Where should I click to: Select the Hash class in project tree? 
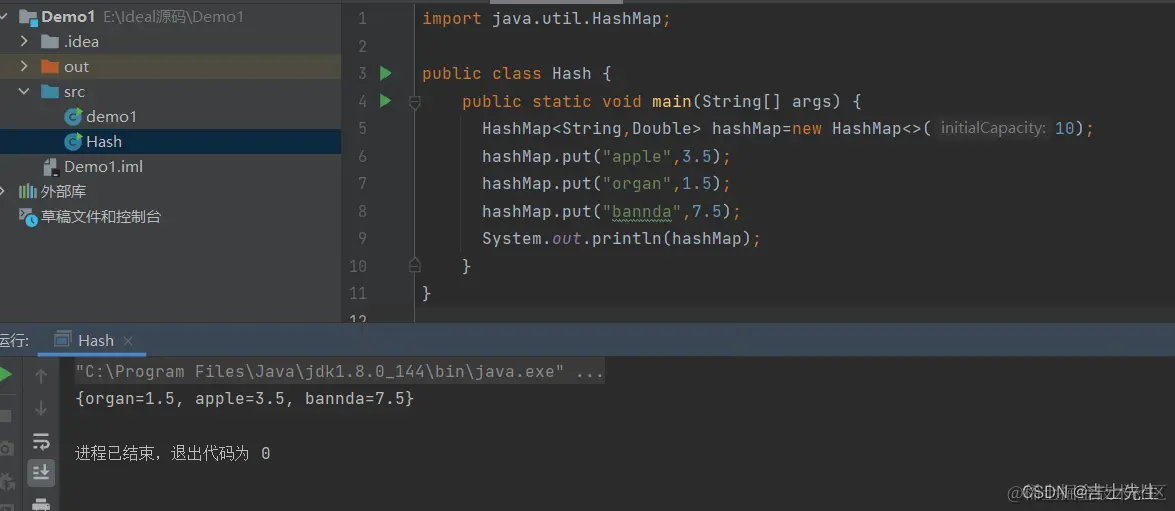[170, 141]
